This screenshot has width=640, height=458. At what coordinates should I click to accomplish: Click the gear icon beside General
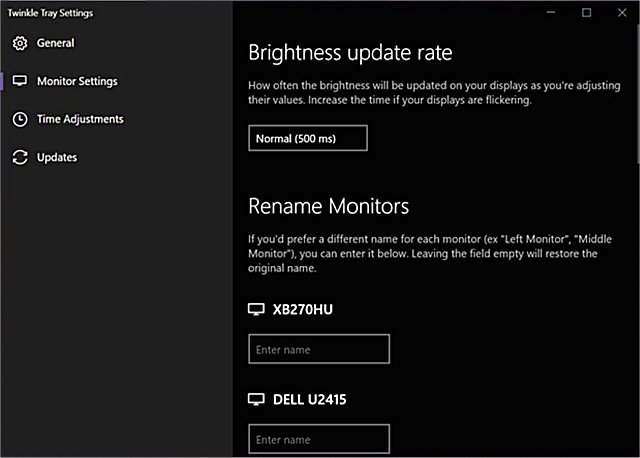click(19, 43)
